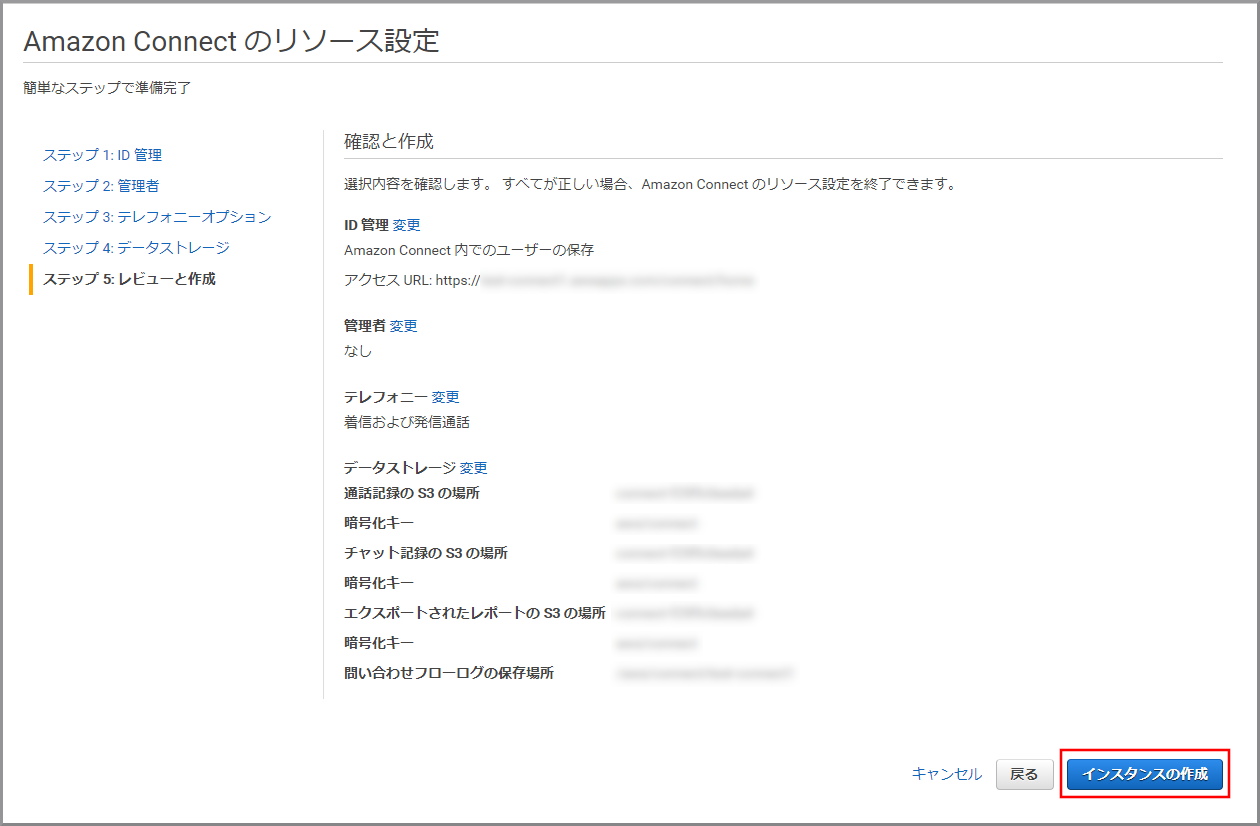Select ステップ 5: レビューと作成 step

click(x=129, y=279)
